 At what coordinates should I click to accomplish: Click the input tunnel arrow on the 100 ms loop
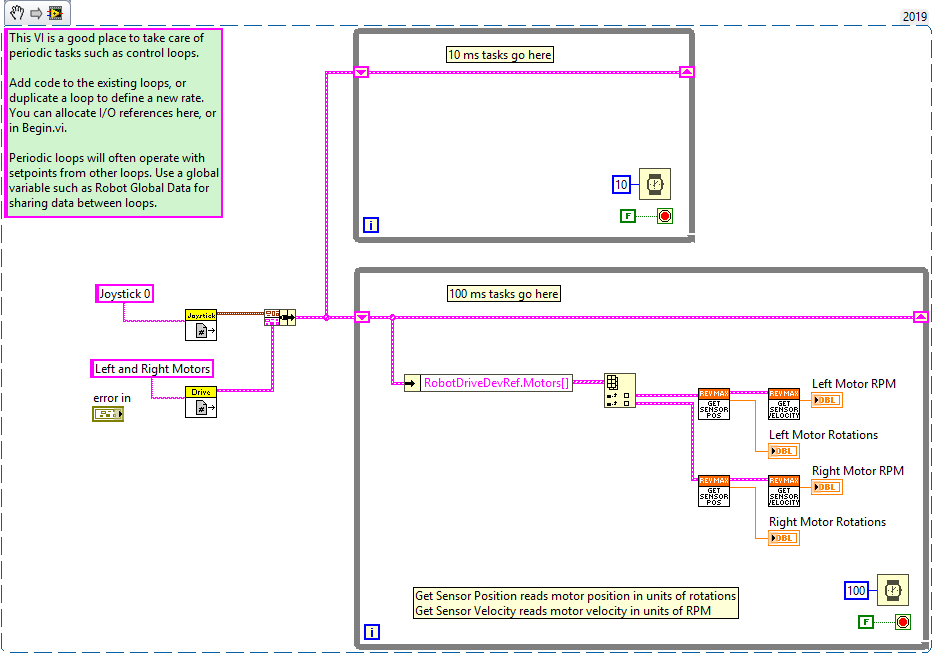[x=362, y=317]
